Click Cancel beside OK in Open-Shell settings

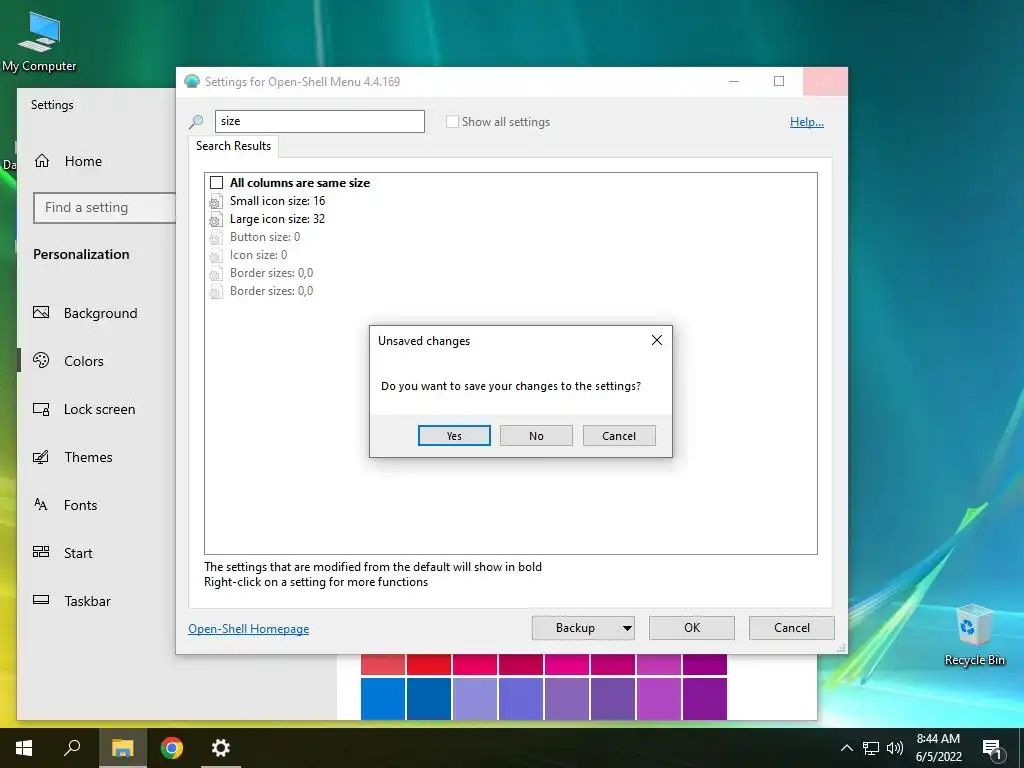pyautogui.click(x=792, y=628)
